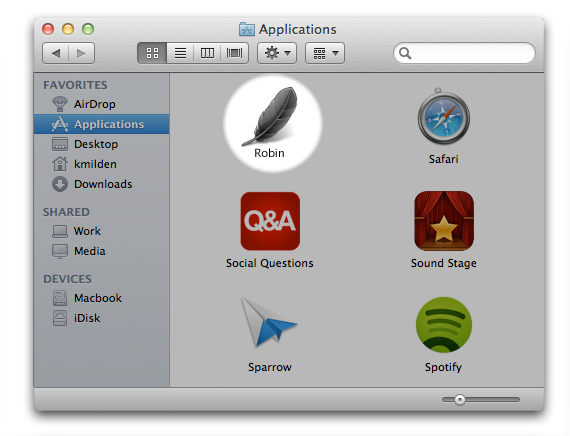This screenshot has width=570, height=436.
Task: Click the Media monitor icon
Action: point(60,251)
